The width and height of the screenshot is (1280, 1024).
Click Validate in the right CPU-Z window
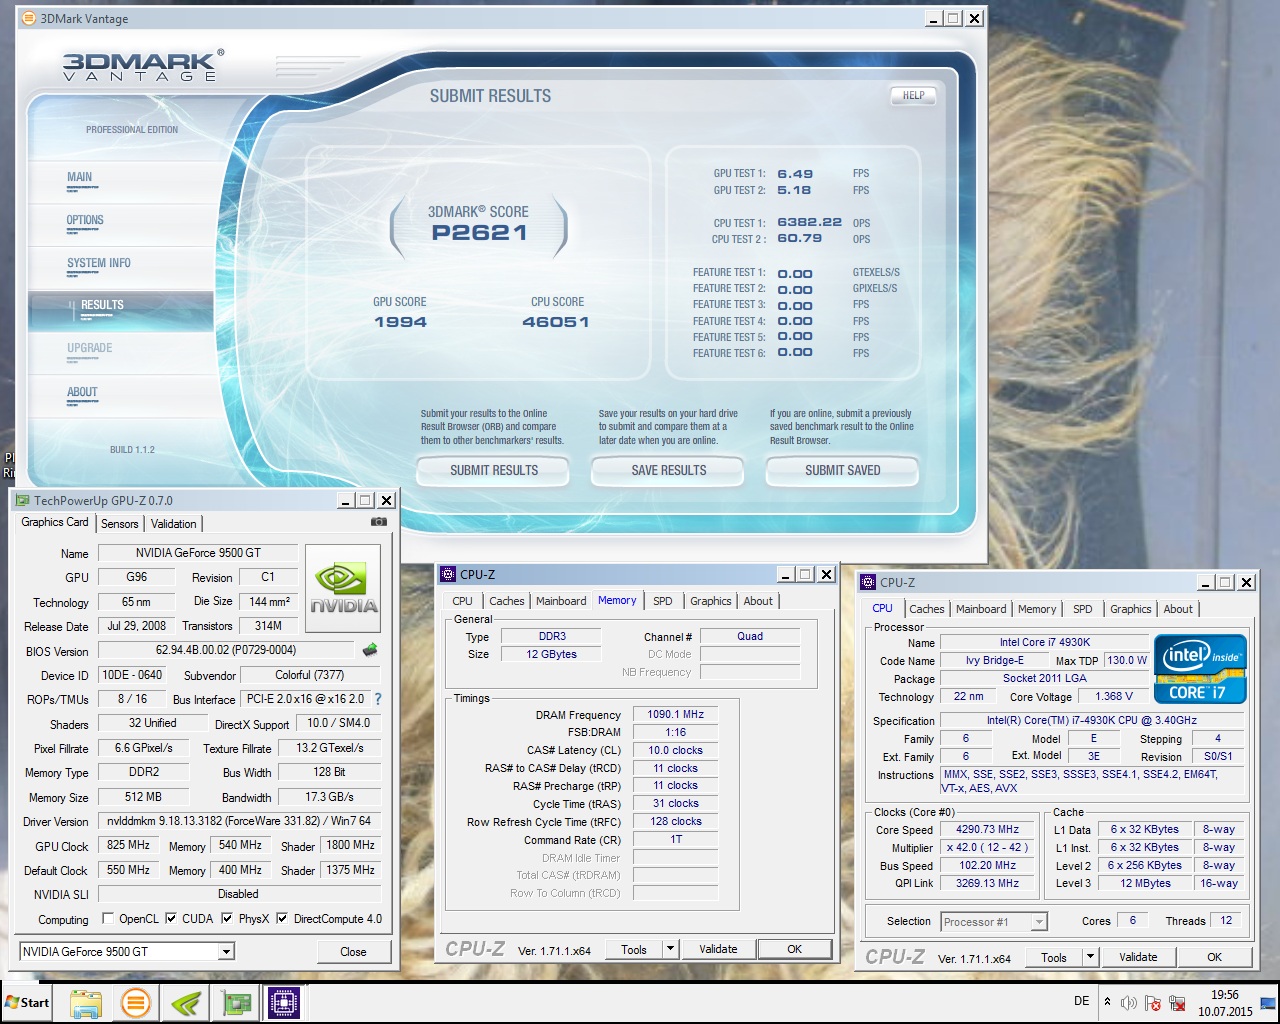1138,957
